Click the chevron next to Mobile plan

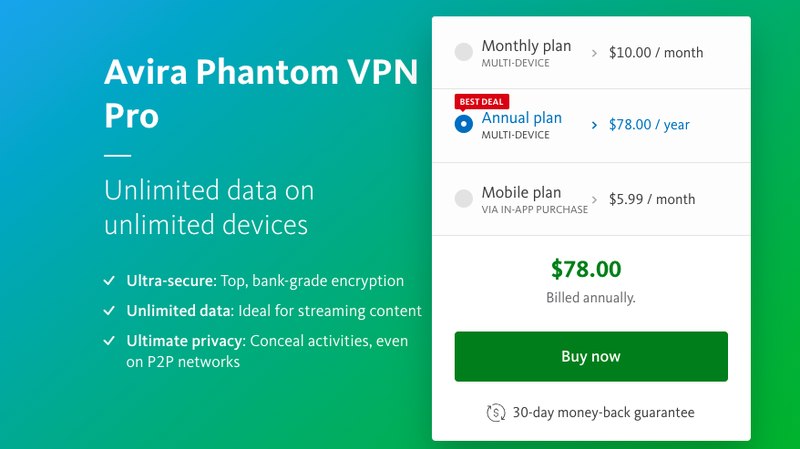pyautogui.click(x=594, y=199)
